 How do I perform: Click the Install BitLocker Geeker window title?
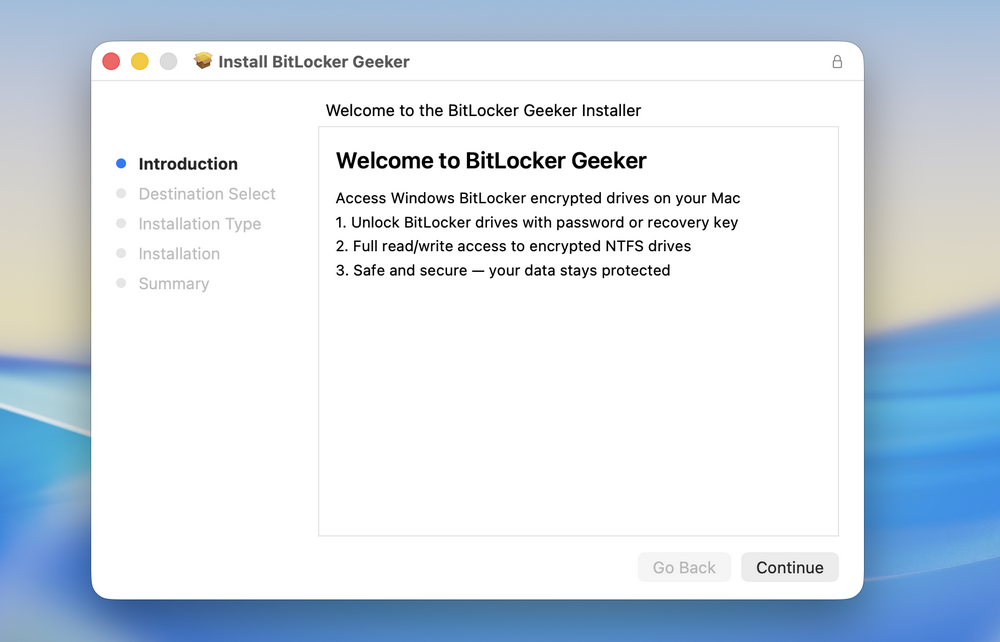316,61
